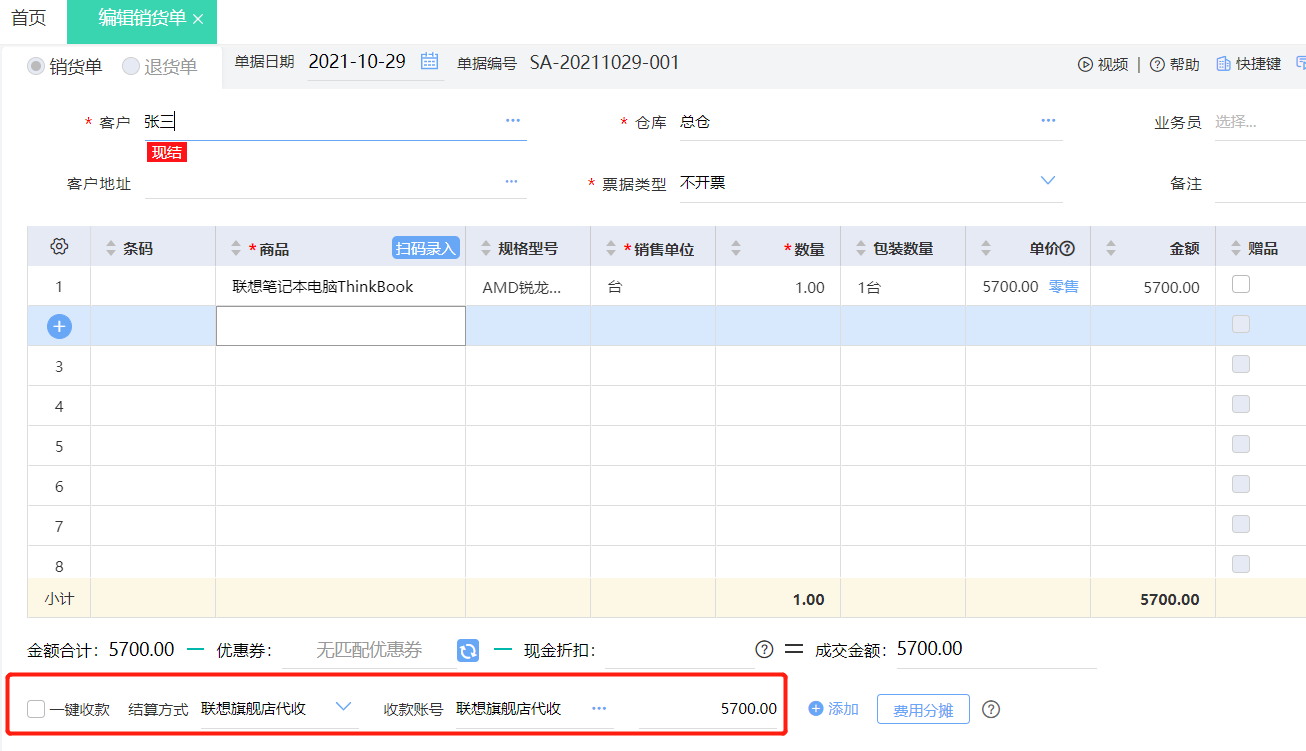The width and height of the screenshot is (1306, 751).
Task: Open the customer 张三 ellipsis selector
Action: [x=513, y=121]
